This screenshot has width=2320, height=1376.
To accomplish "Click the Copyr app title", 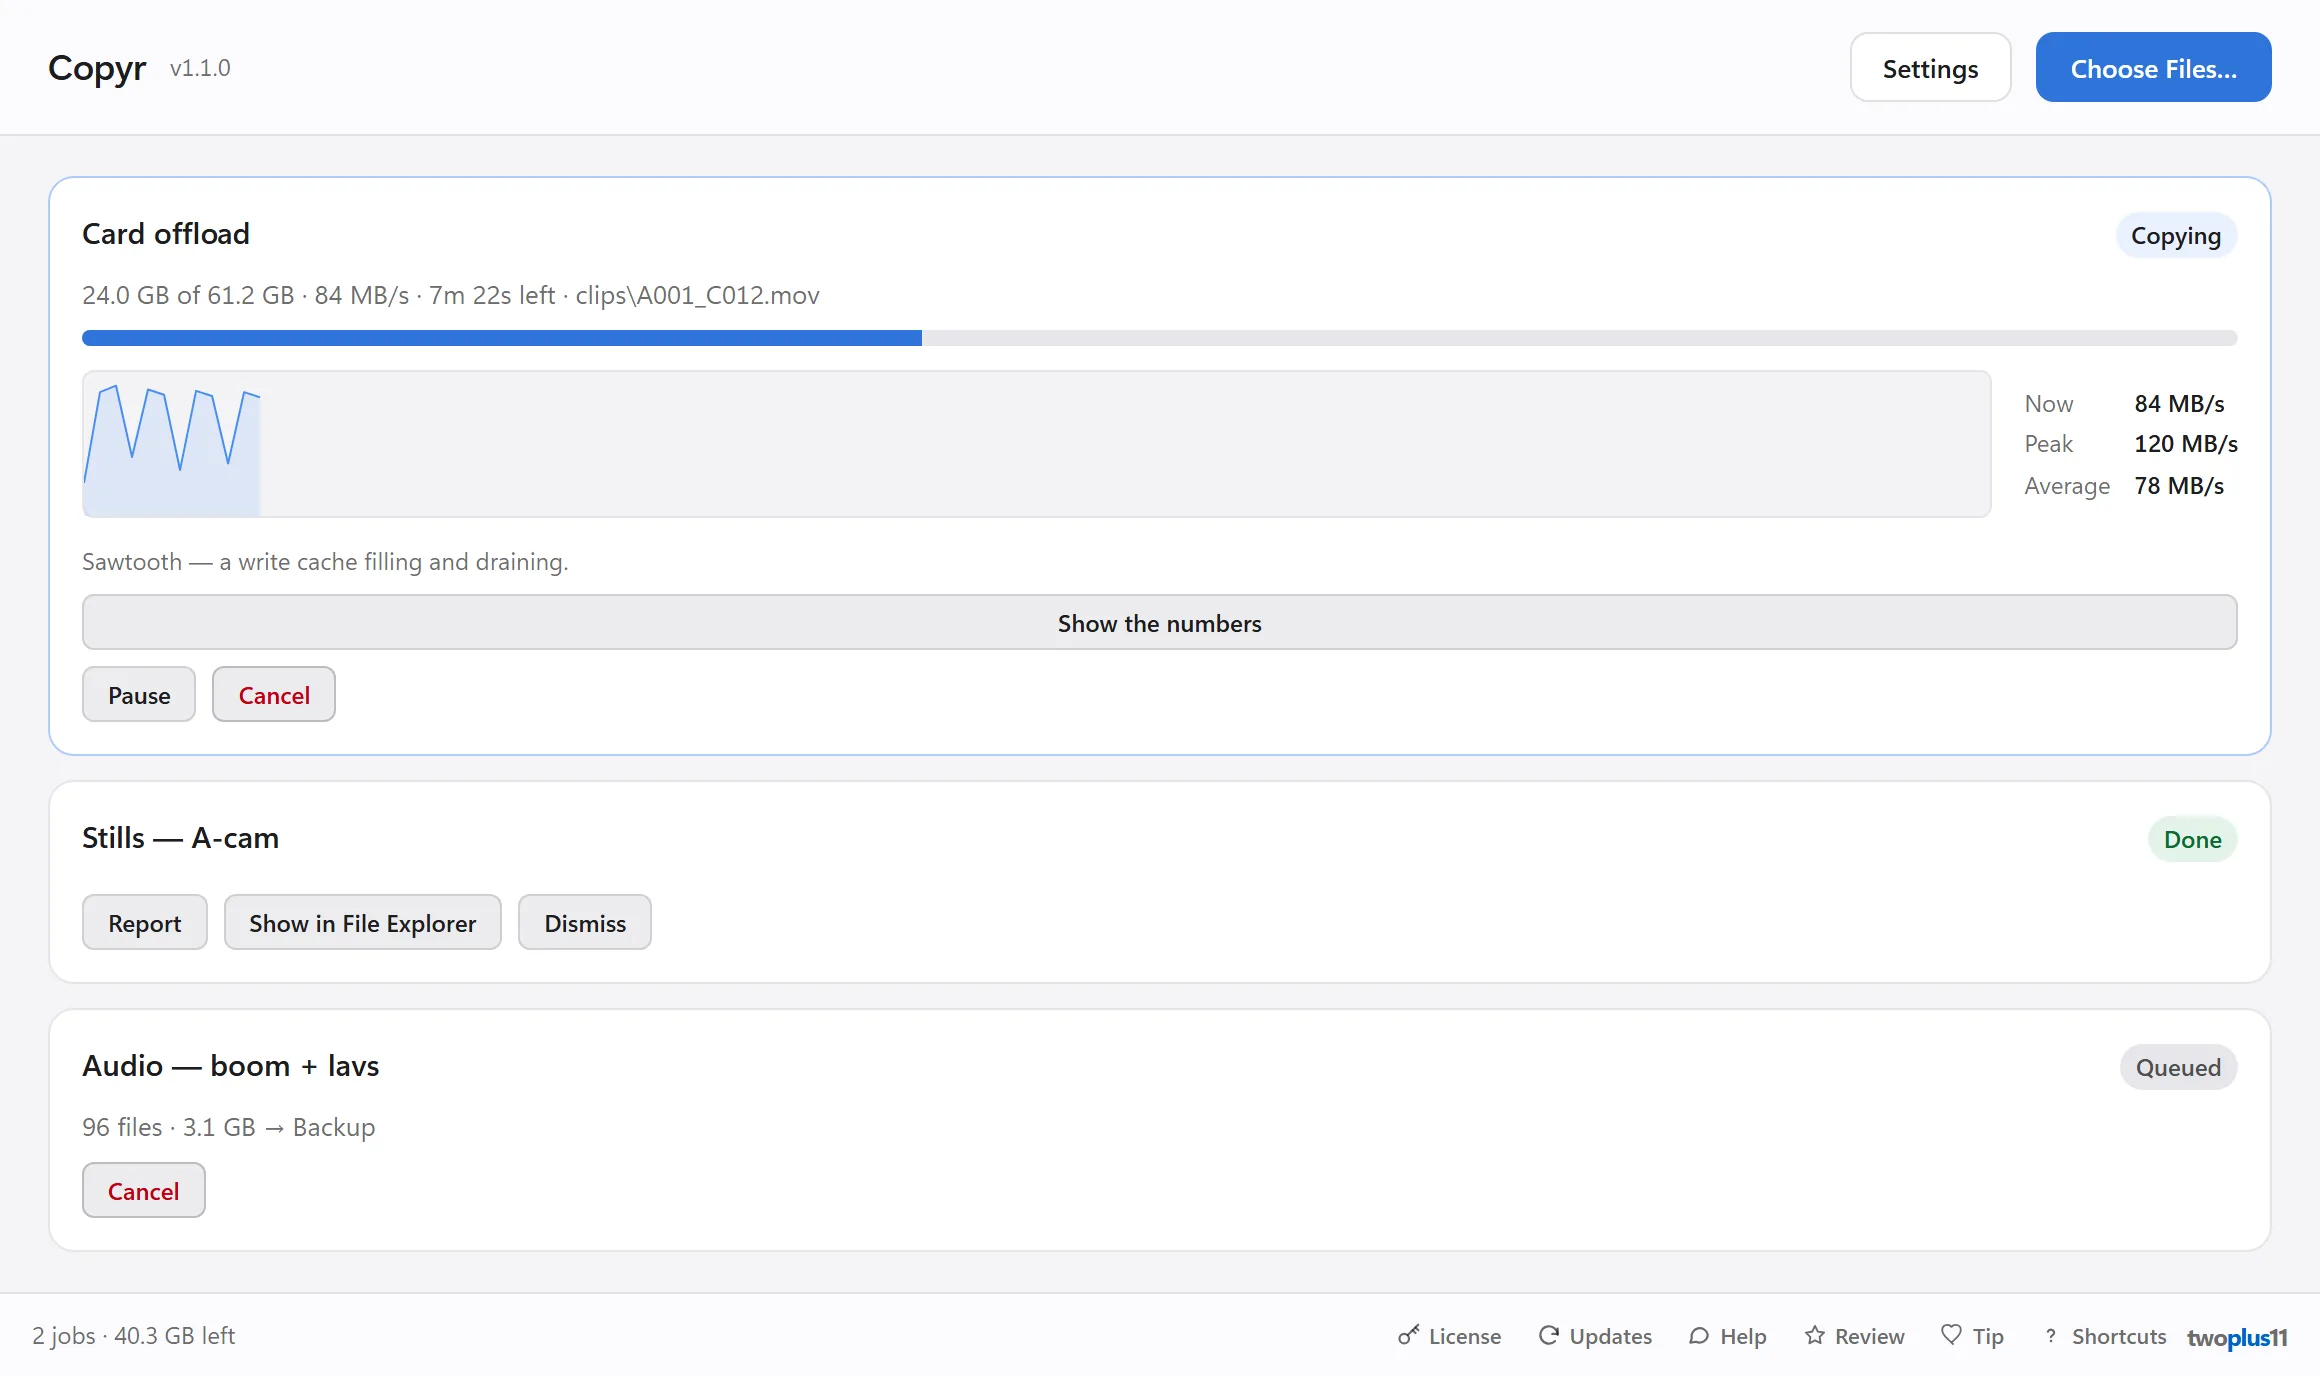I will coord(97,67).
